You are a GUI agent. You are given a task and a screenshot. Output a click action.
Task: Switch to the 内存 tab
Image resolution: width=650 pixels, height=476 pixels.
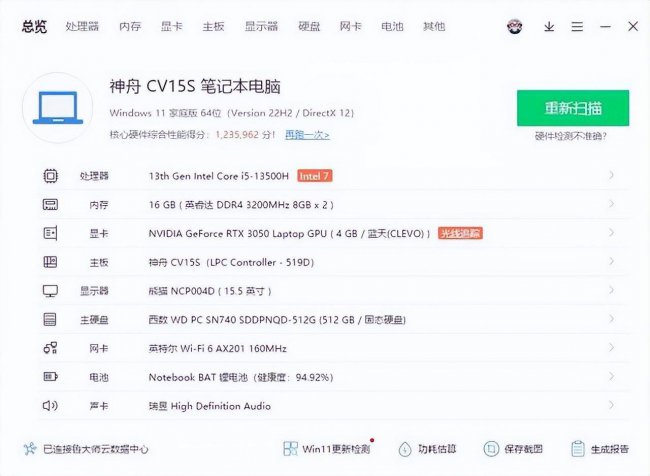[x=130, y=27]
